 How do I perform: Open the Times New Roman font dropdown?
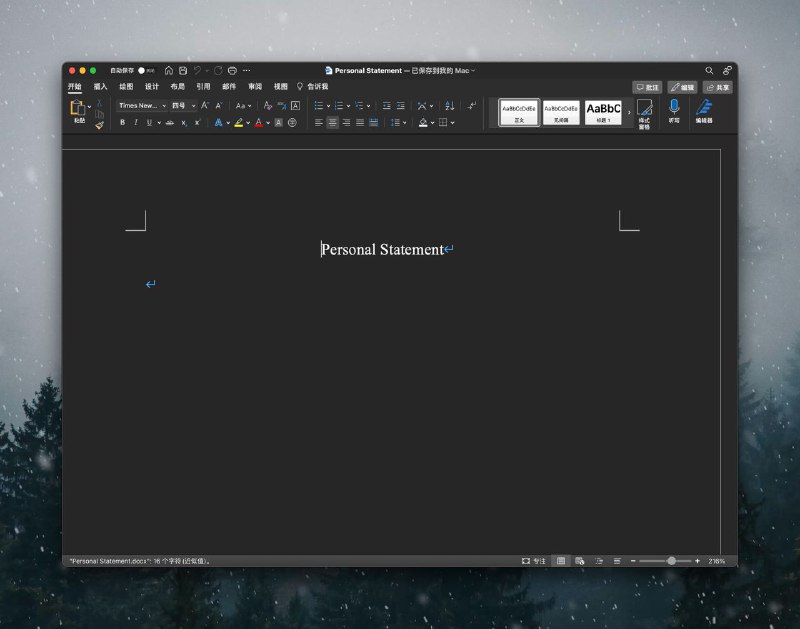tap(142, 105)
